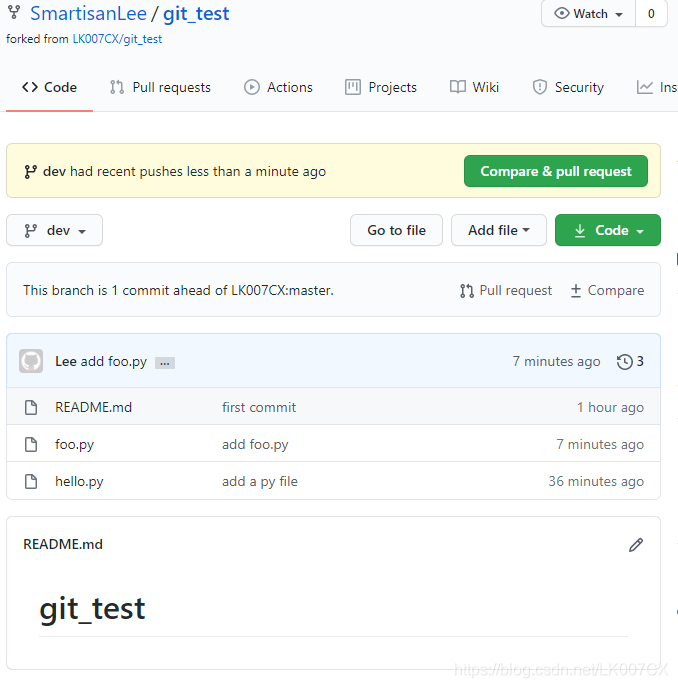Image resolution: width=678 pixels, height=688 pixels.
Task: Click the file icon beside hello.py
Action: [31, 481]
